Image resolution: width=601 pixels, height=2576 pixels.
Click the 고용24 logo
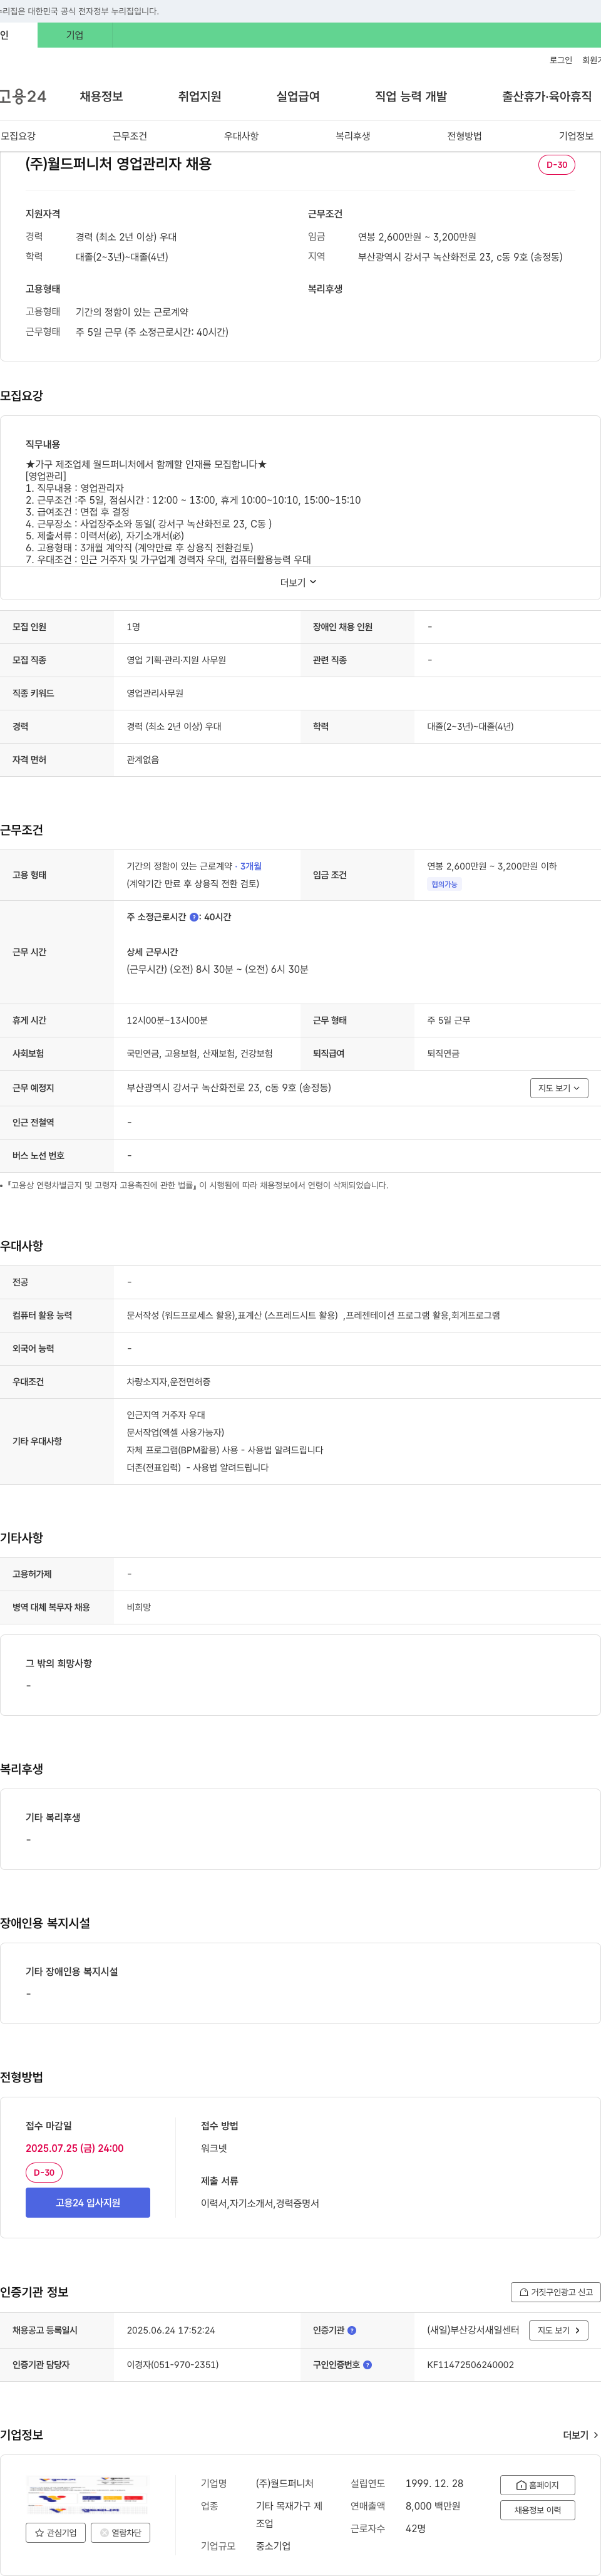[x=23, y=96]
